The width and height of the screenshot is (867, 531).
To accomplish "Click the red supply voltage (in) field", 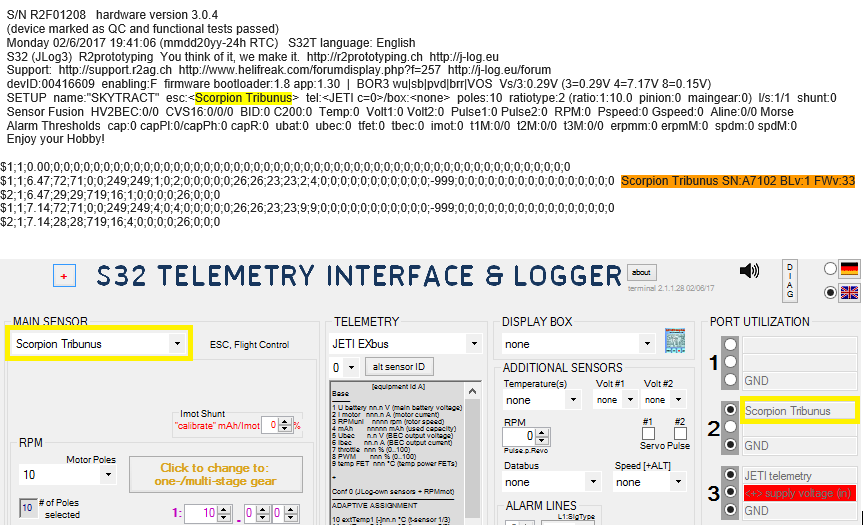I will click(799, 493).
